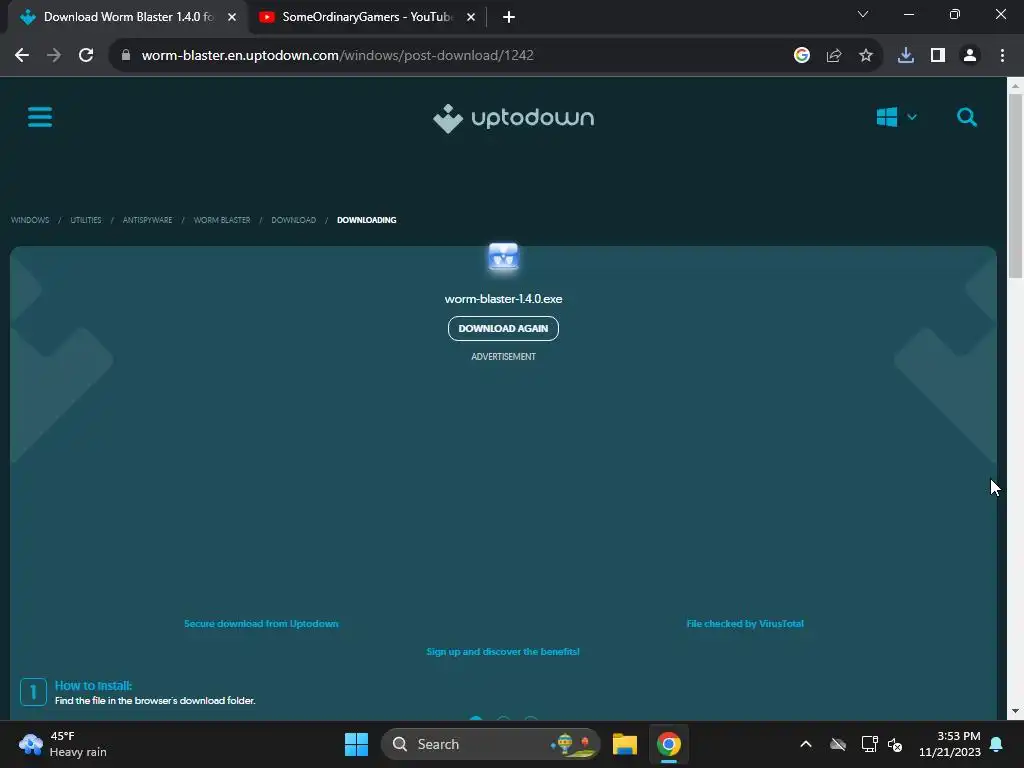The image size is (1024, 768).
Task: Click the page vertical scrollbar thumb
Action: pyautogui.click(x=1016, y=185)
